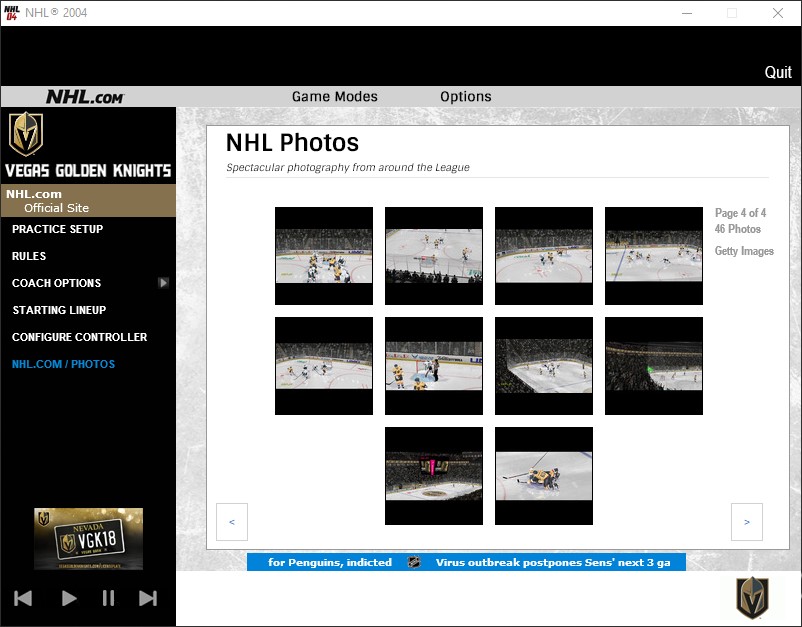This screenshot has height=627, width=802.
Task: Open photo of player lying on the ice
Action: (544, 476)
